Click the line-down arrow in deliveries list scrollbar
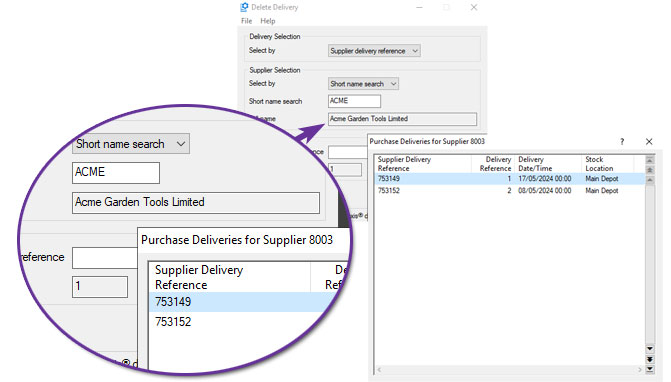Screen dimensions: 671x382 650,349
